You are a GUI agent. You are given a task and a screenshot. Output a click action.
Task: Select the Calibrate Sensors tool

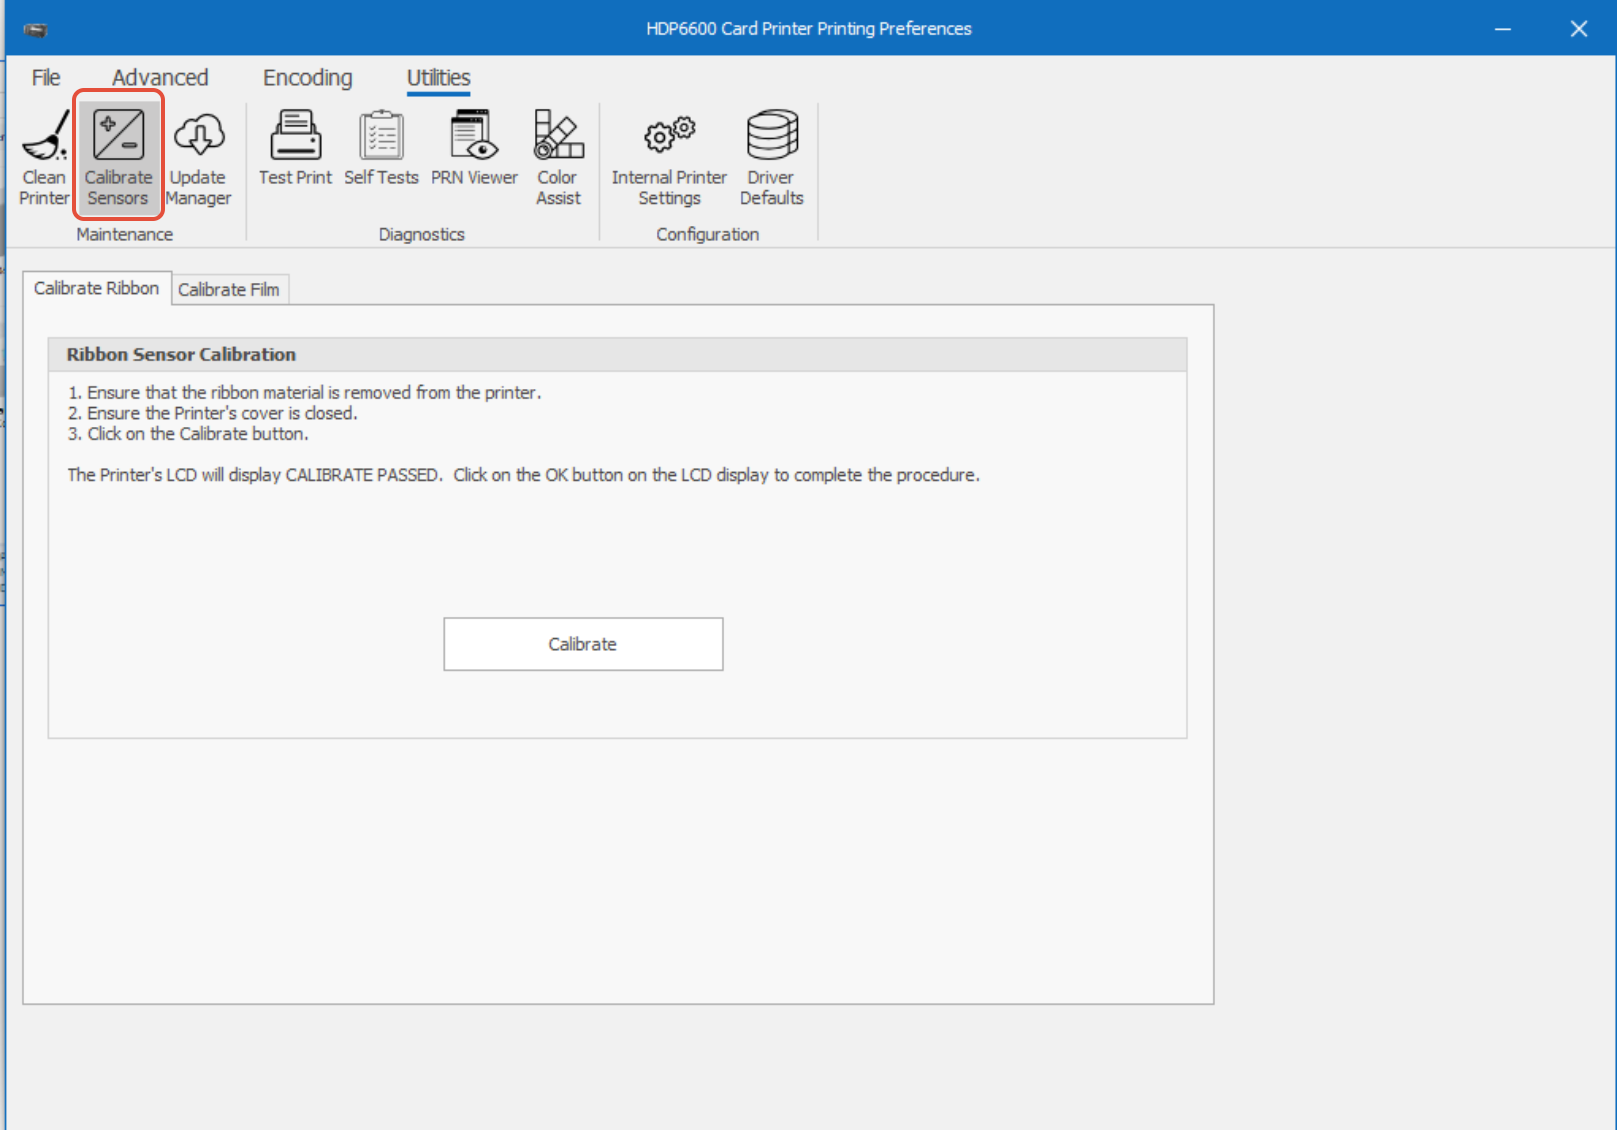pyautogui.click(x=118, y=157)
